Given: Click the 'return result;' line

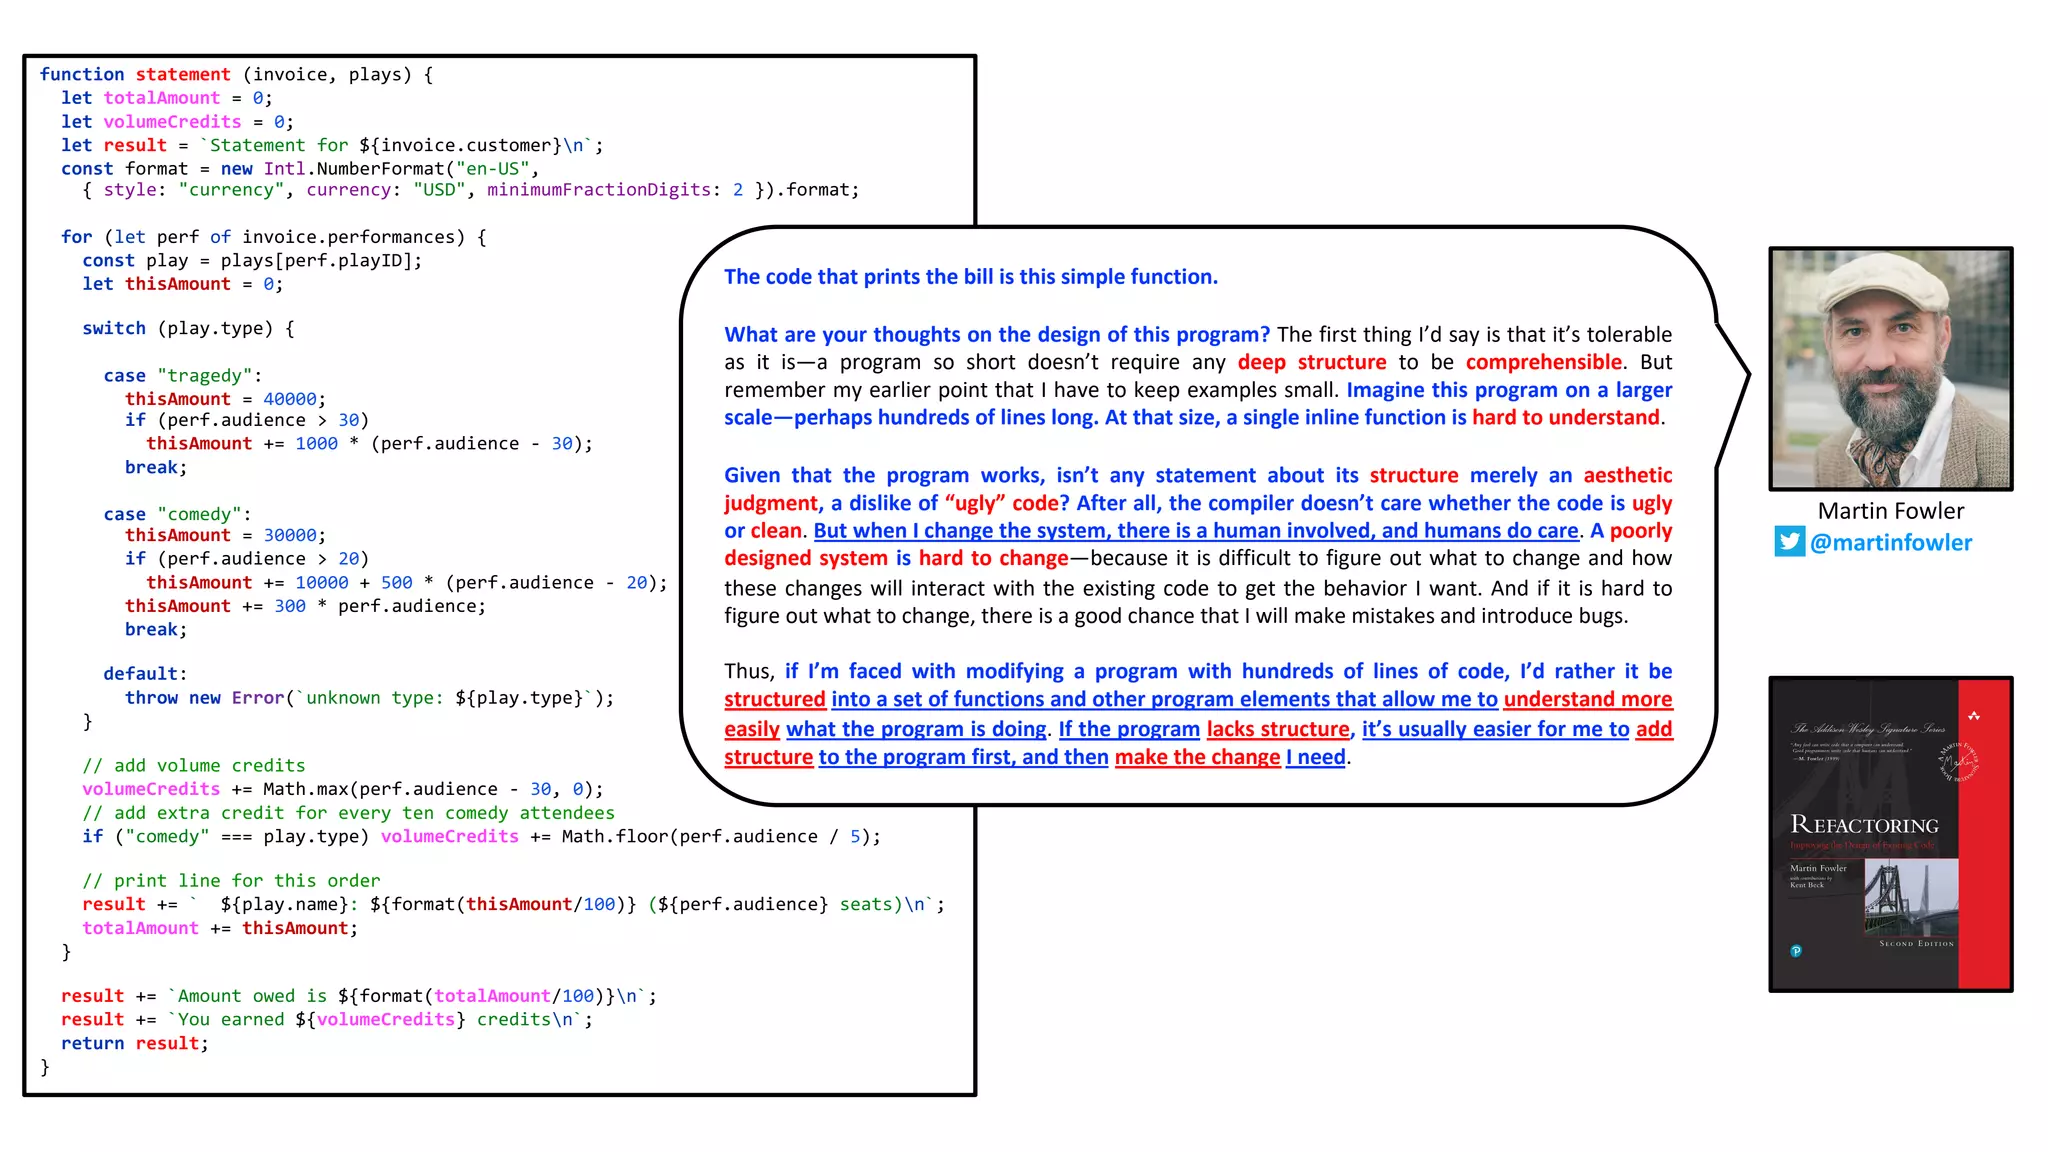Looking at the screenshot, I should tap(135, 1044).
